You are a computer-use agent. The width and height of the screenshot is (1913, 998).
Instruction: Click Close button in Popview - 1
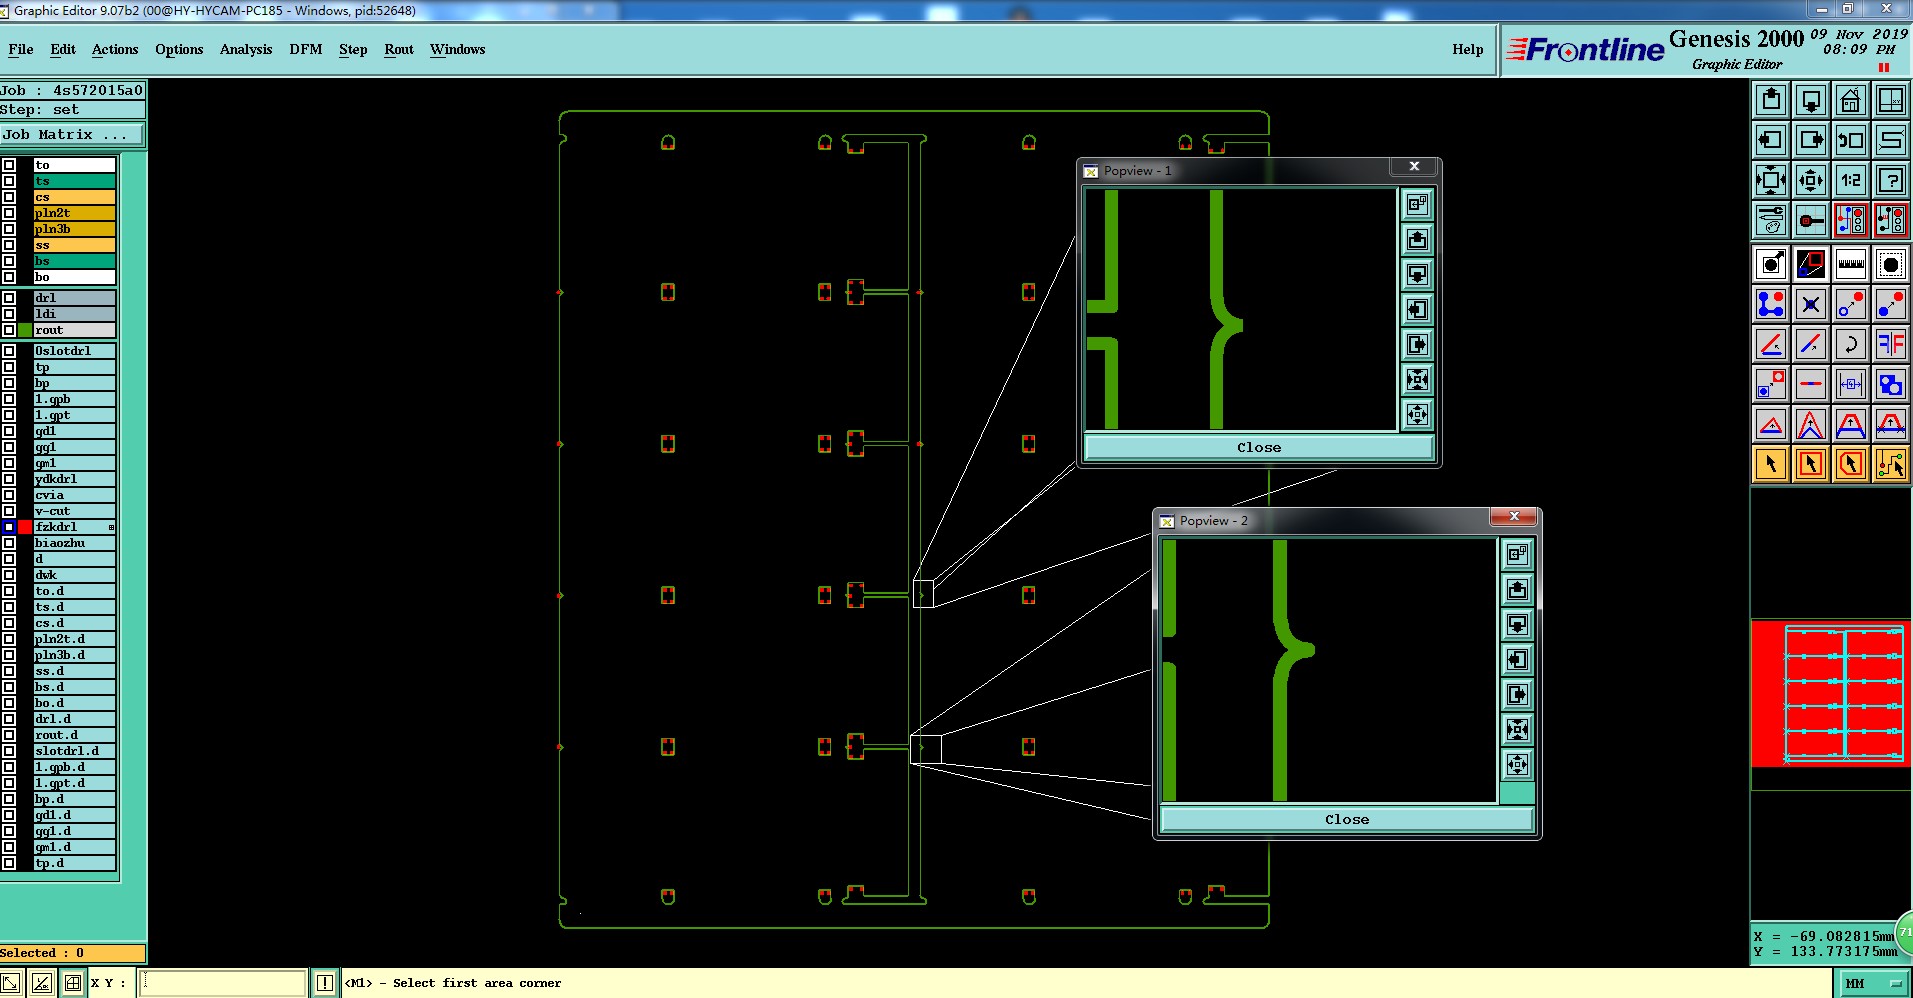[1259, 447]
